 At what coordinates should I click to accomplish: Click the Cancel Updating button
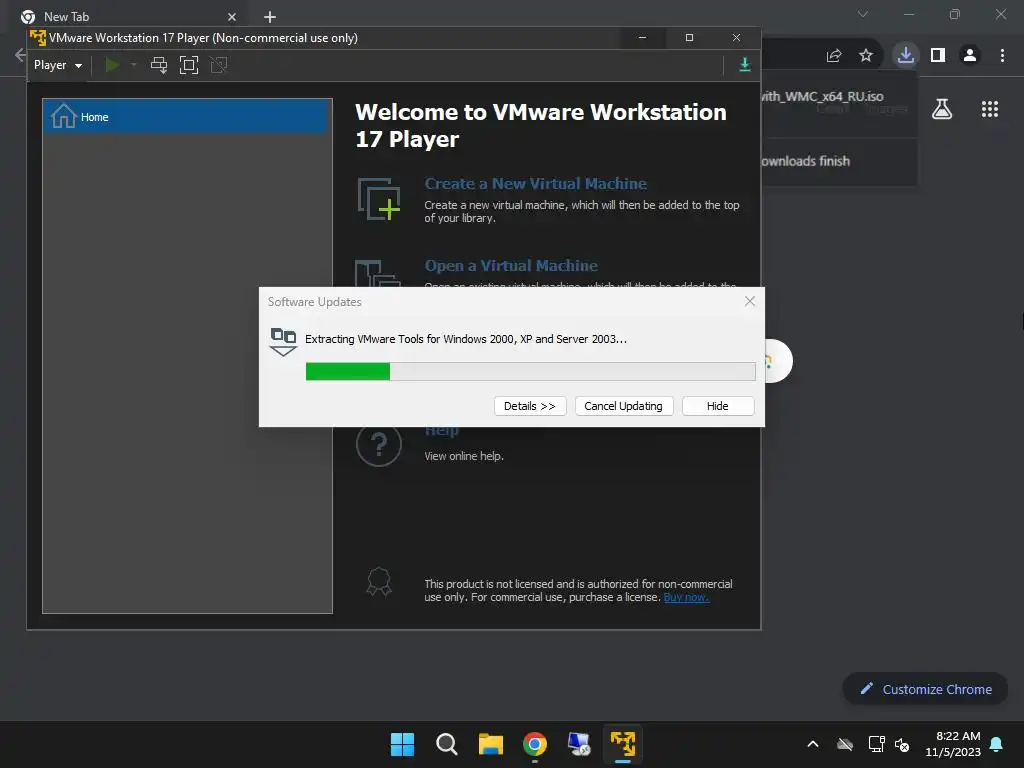624,406
